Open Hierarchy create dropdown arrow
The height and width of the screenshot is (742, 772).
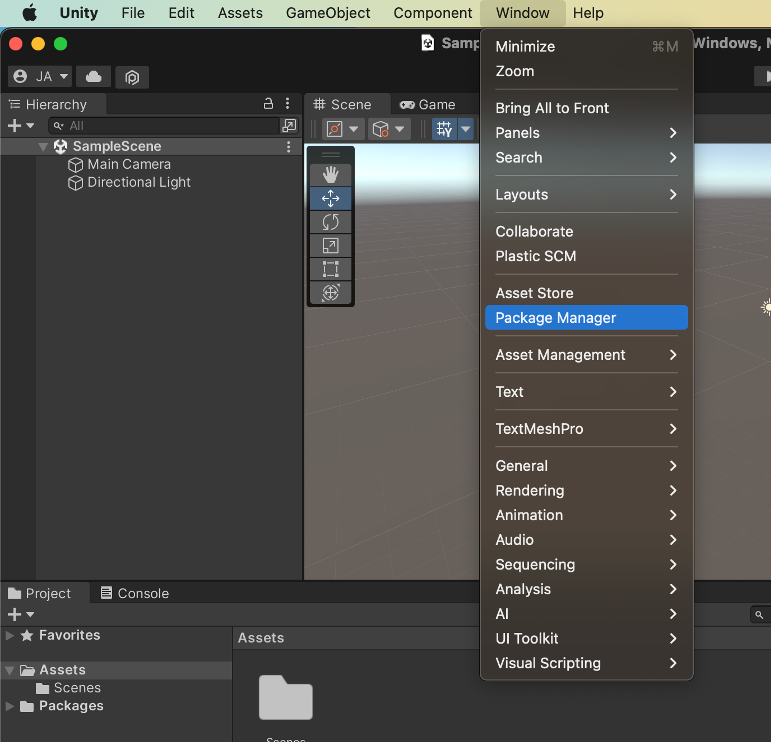click(x=30, y=126)
